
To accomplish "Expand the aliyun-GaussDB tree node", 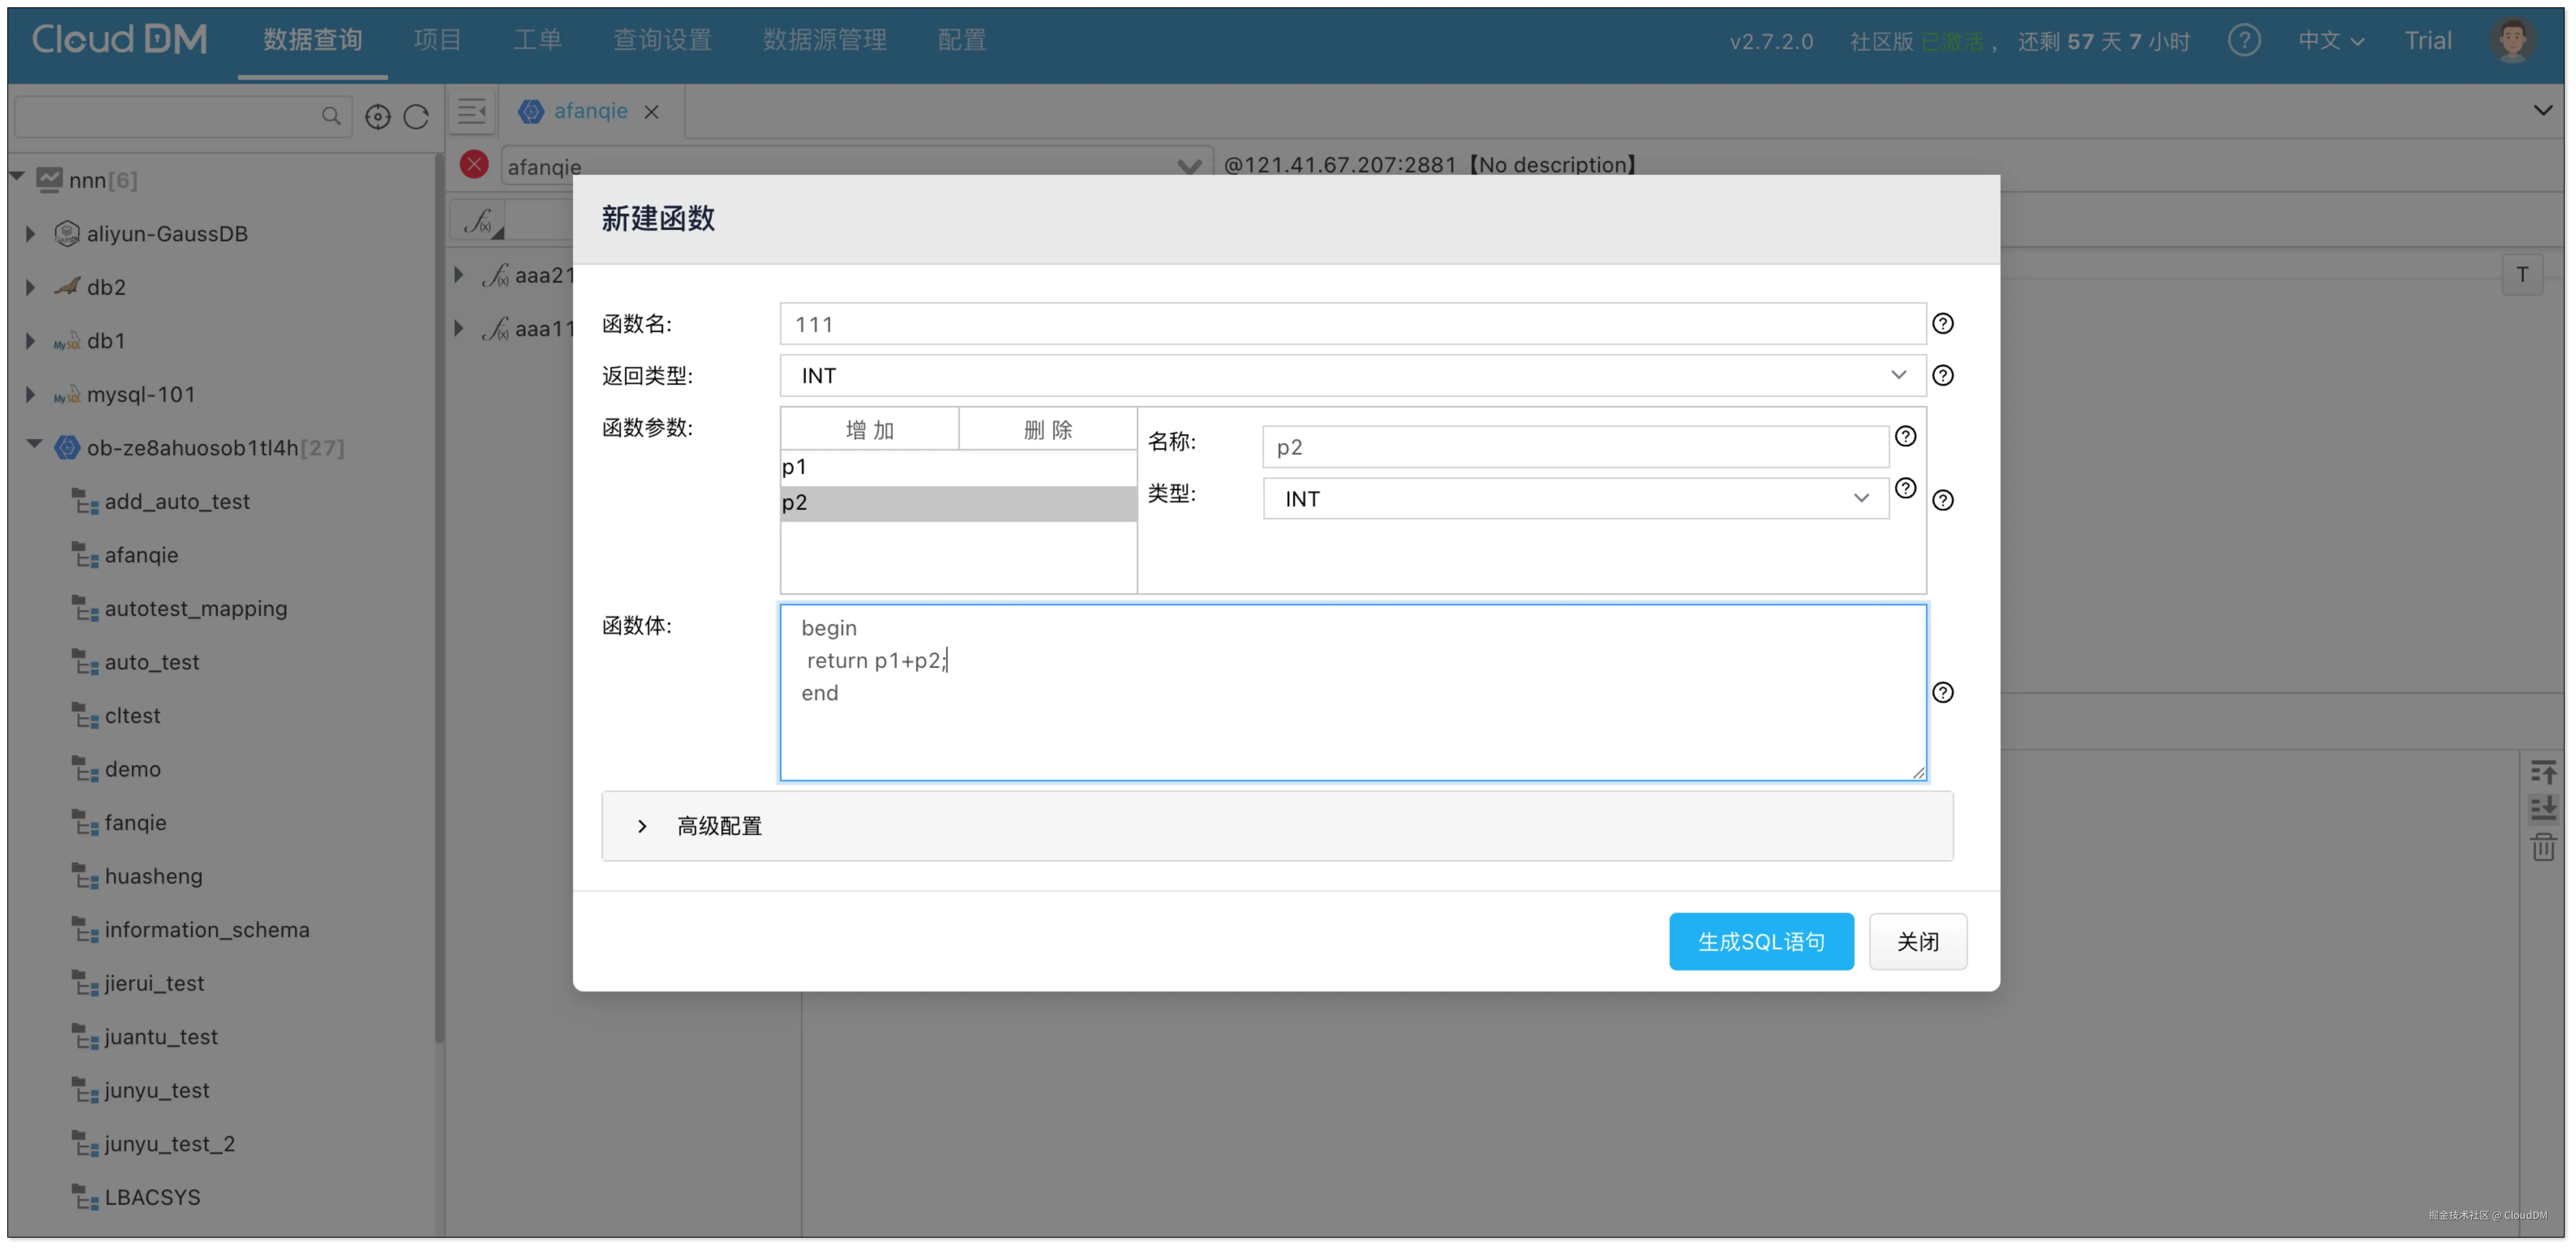I will pyautogui.click(x=31, y=234).
